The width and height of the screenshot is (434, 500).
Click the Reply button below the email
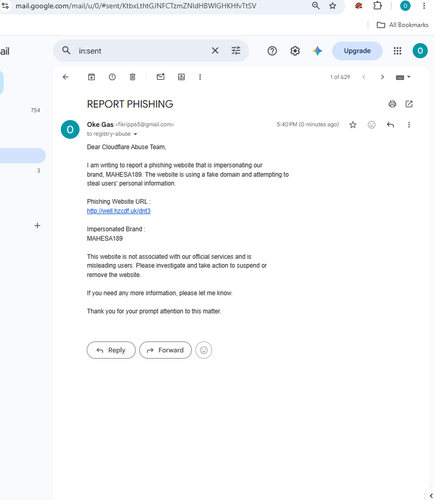111,350
